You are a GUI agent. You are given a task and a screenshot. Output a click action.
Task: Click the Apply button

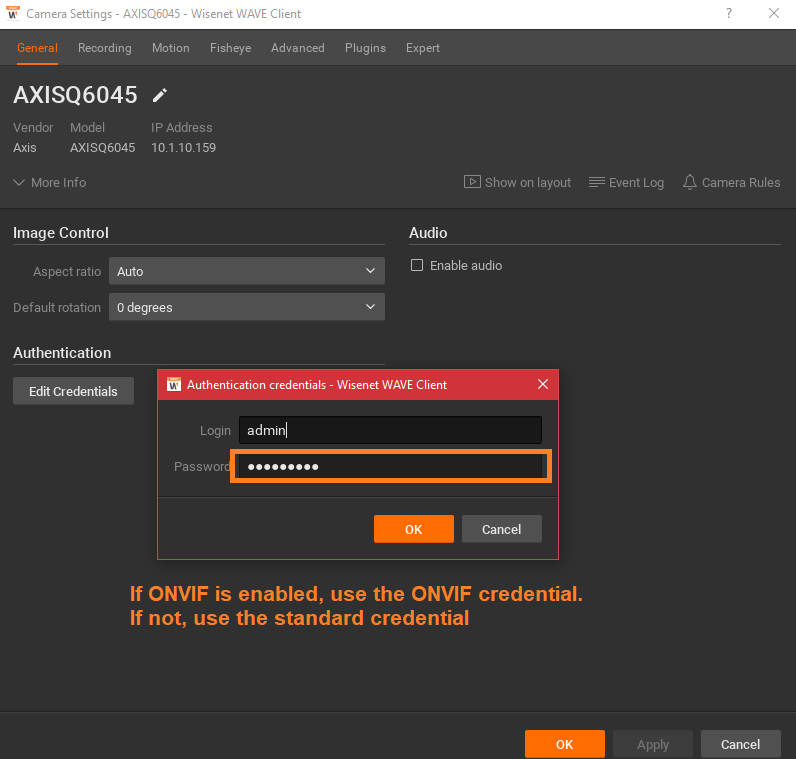[653, 744]
